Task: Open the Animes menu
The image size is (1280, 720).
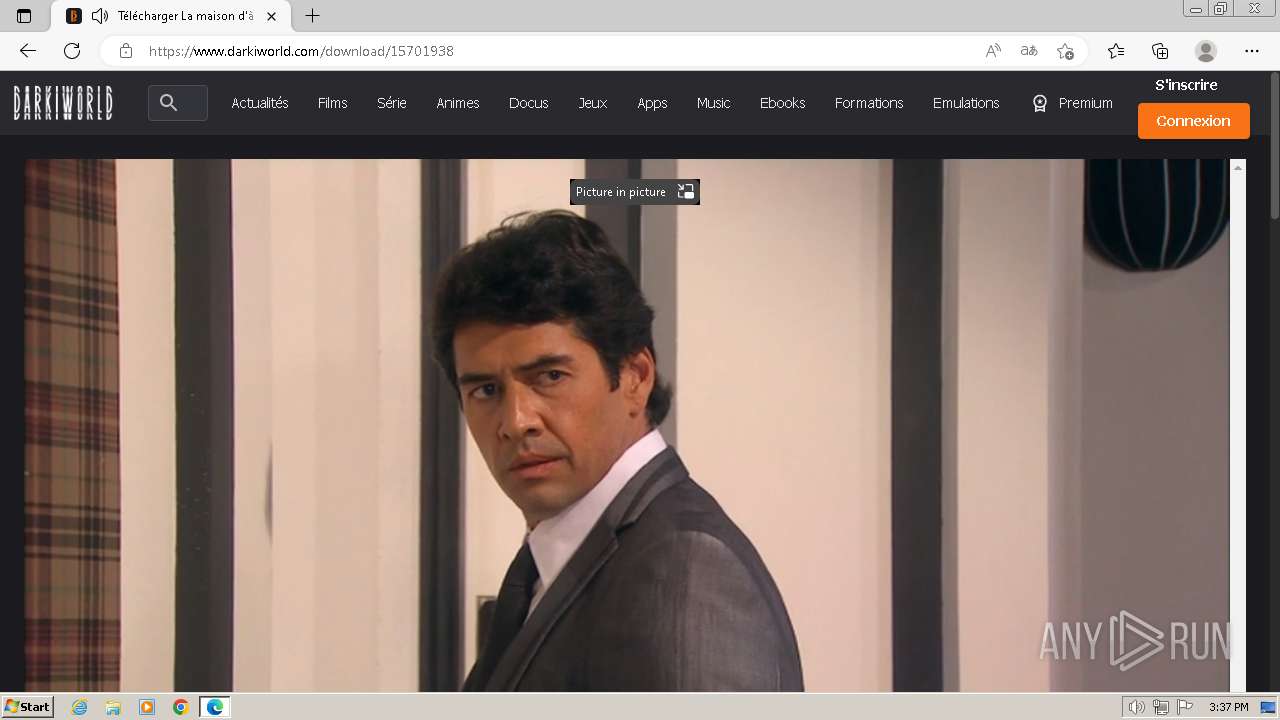Action: click(x=458, y=103)
